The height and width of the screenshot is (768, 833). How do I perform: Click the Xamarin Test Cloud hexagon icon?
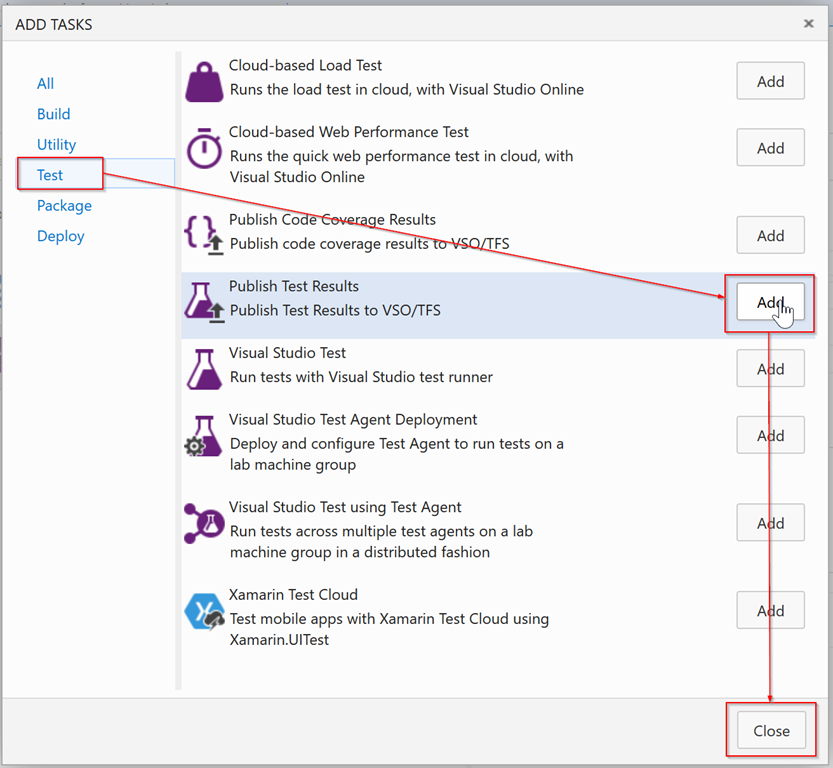(204, 611)
